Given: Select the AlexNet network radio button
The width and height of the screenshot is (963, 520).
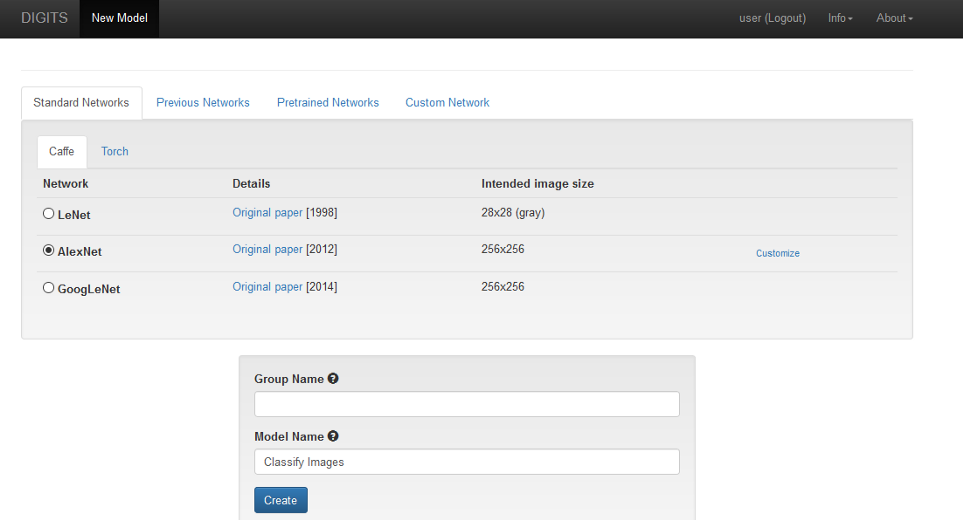Looking at the screenshot, I should (x=48, y=251).
